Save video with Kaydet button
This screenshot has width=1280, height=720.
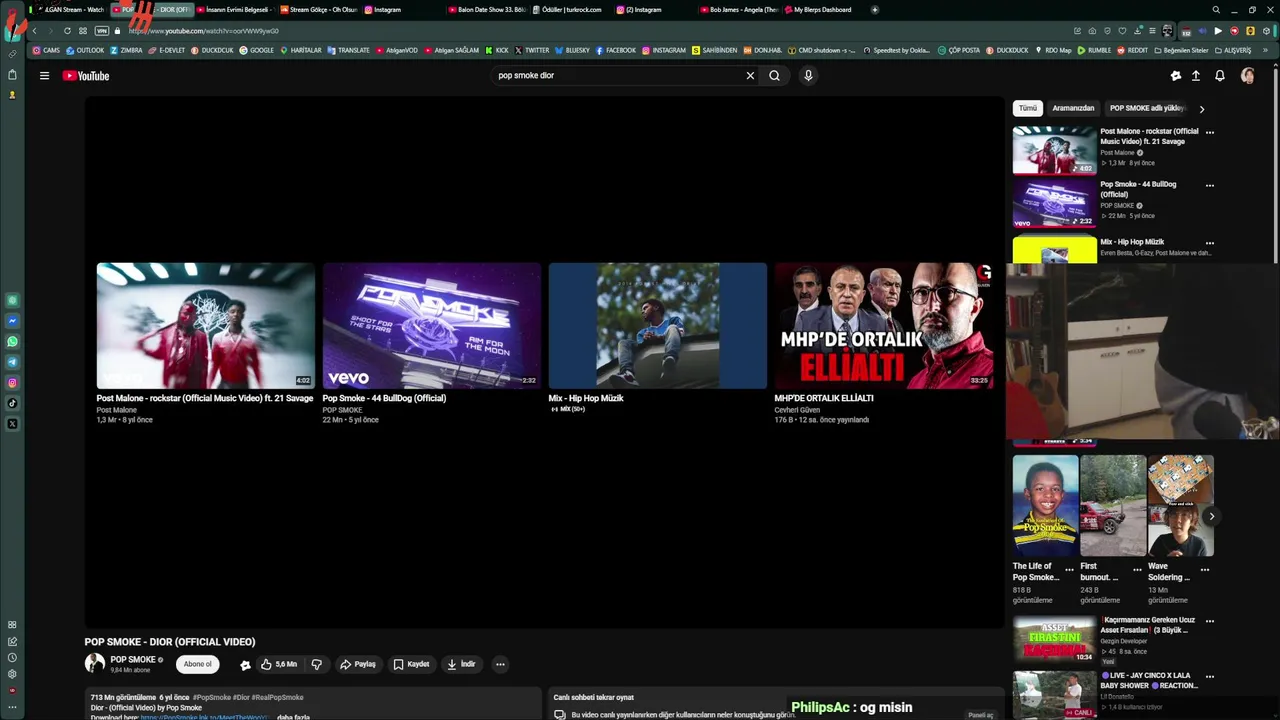coord(411,664)
